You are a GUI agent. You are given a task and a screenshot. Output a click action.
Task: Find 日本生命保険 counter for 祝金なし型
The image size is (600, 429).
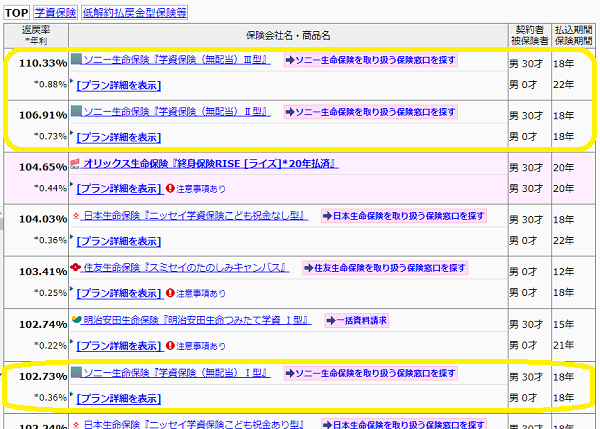point(404,216)
